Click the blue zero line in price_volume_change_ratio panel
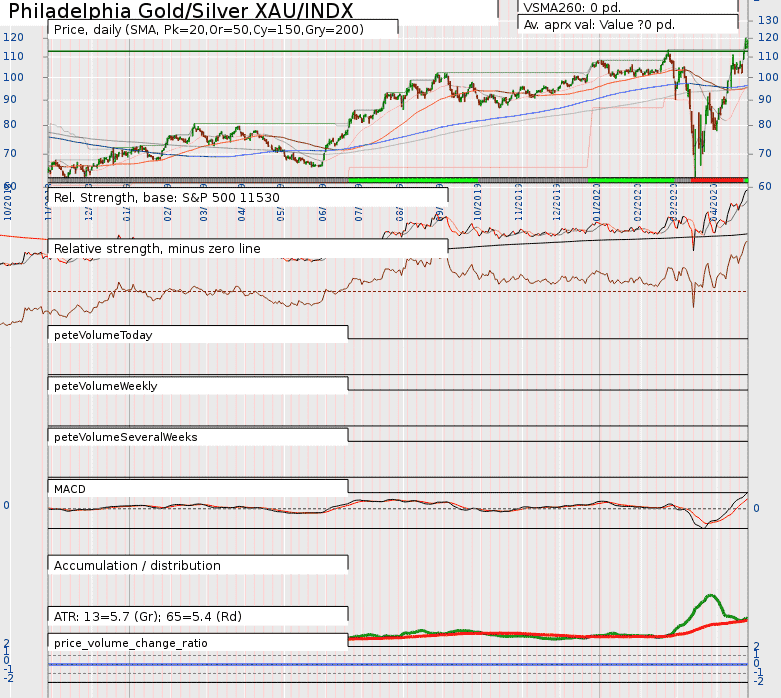Image resolution: width=781 pixels, height=698 pixels. (x=398, y=665)
